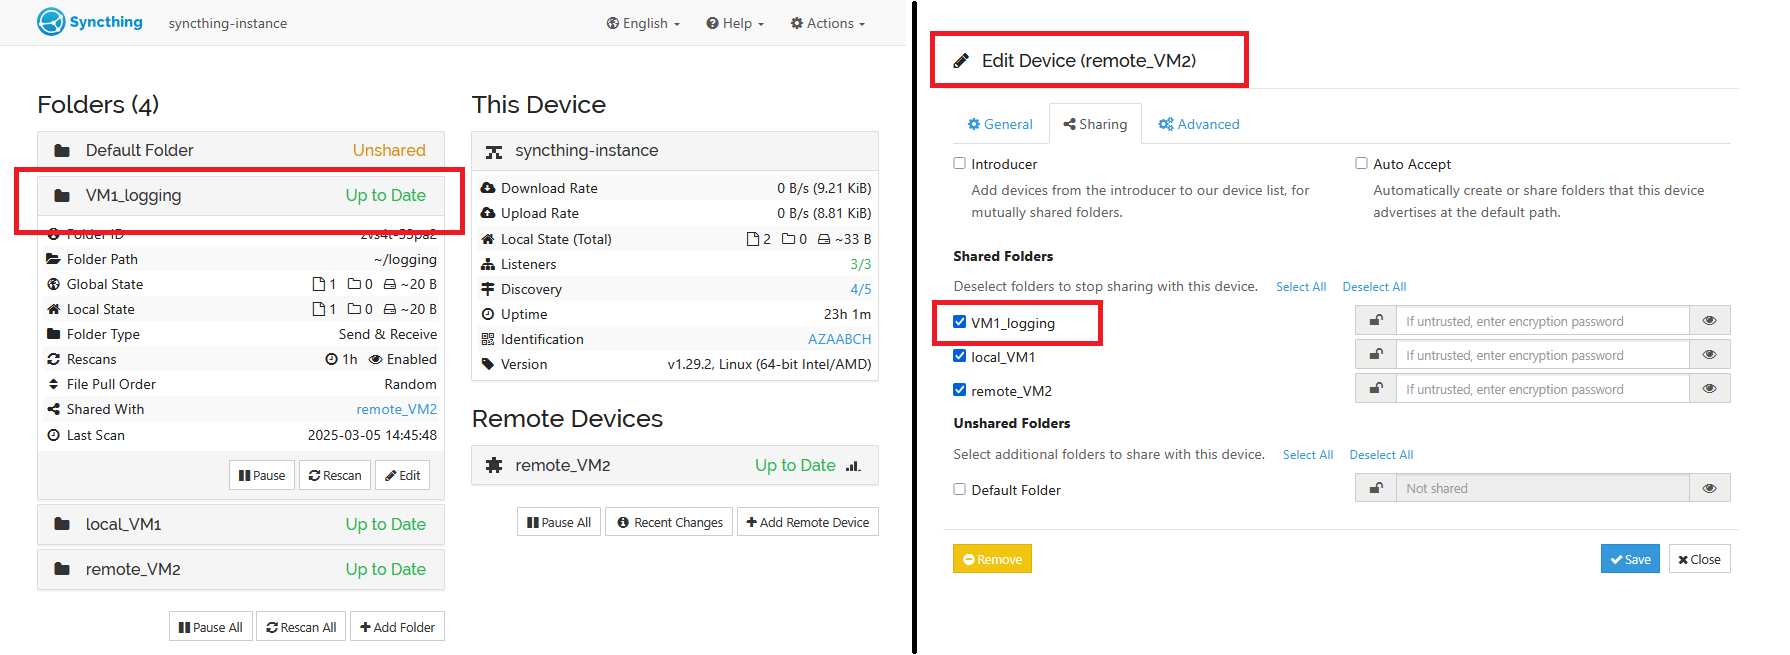1790x655 pixels.
Task: Click the Discovery signpost icon
Action: pyautogui.click(x=488, y=289)
